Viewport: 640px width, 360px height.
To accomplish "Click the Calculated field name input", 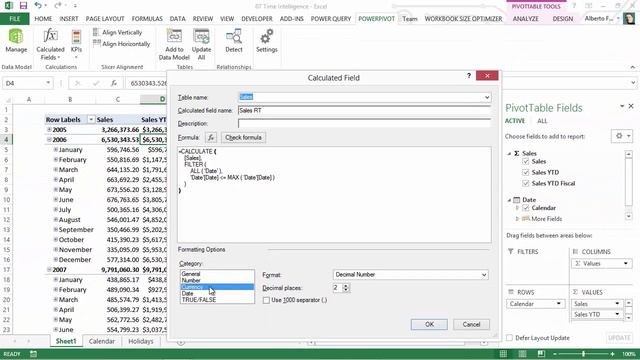I will tap(364, 111).
